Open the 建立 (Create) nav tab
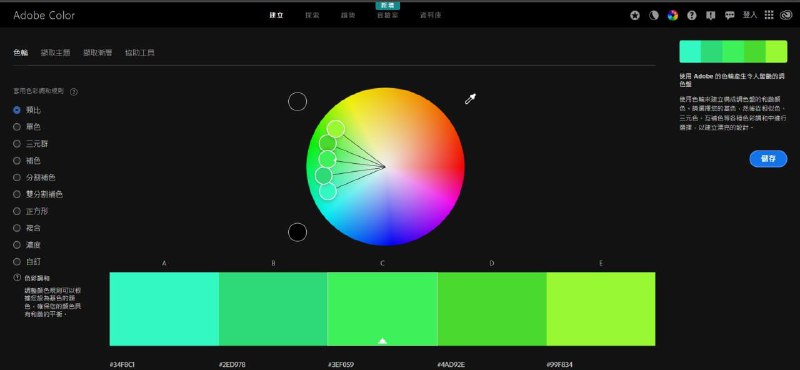This screenshot has height=370, width=800. [277, 15]
